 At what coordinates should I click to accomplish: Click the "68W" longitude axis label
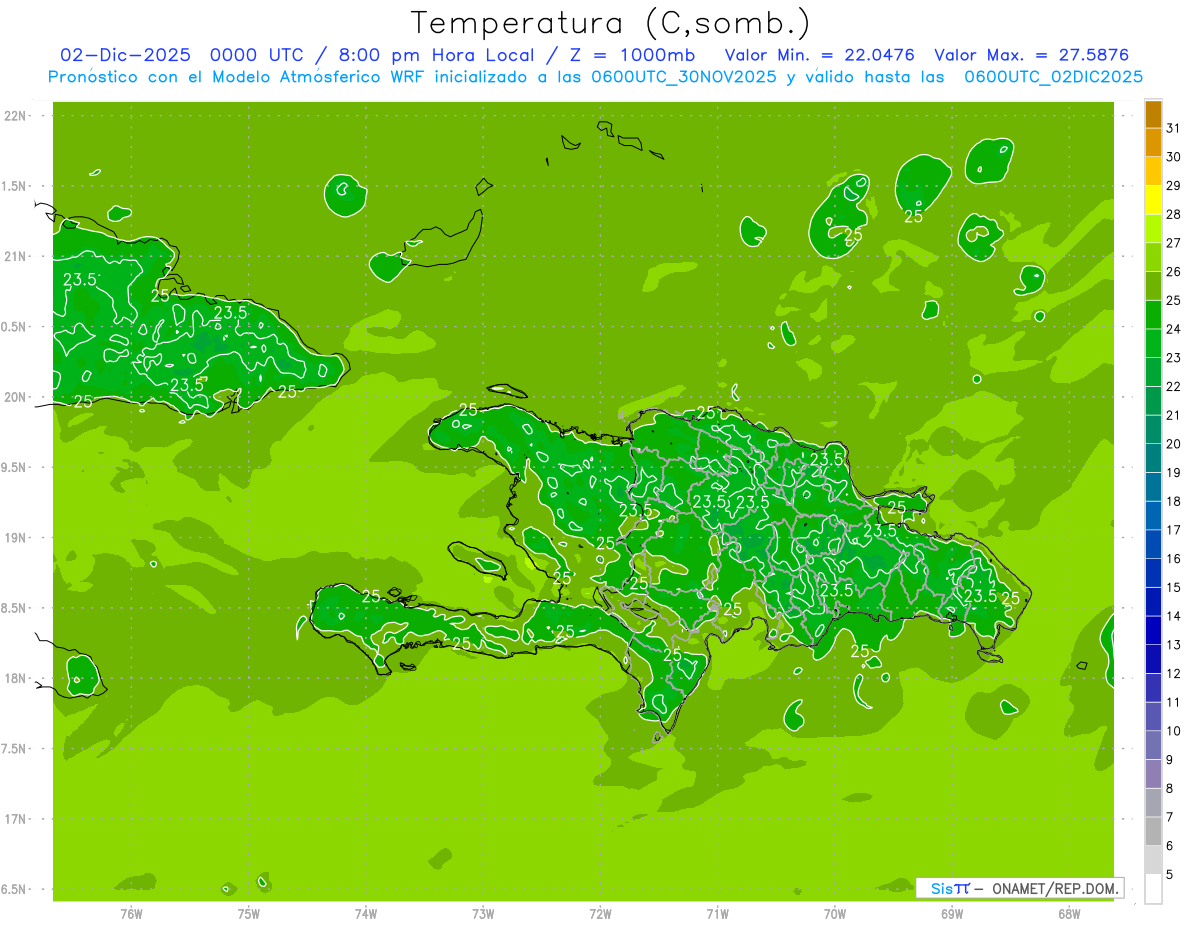click(1069, 914)
